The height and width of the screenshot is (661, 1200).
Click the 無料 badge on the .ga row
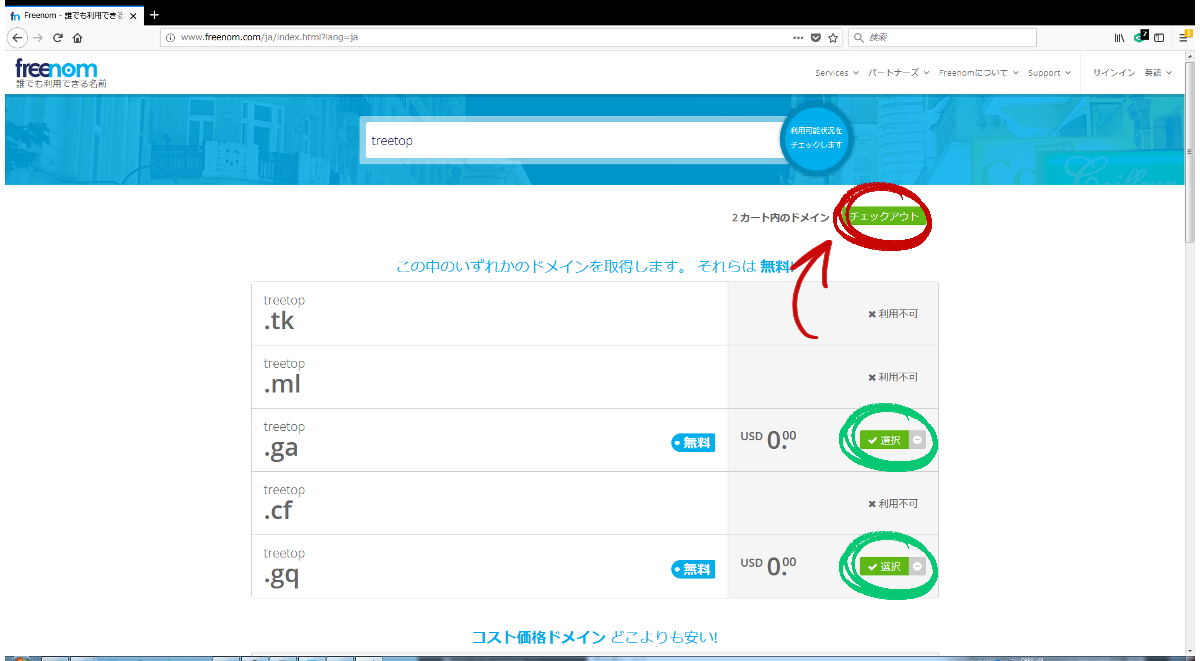(693, 442)
